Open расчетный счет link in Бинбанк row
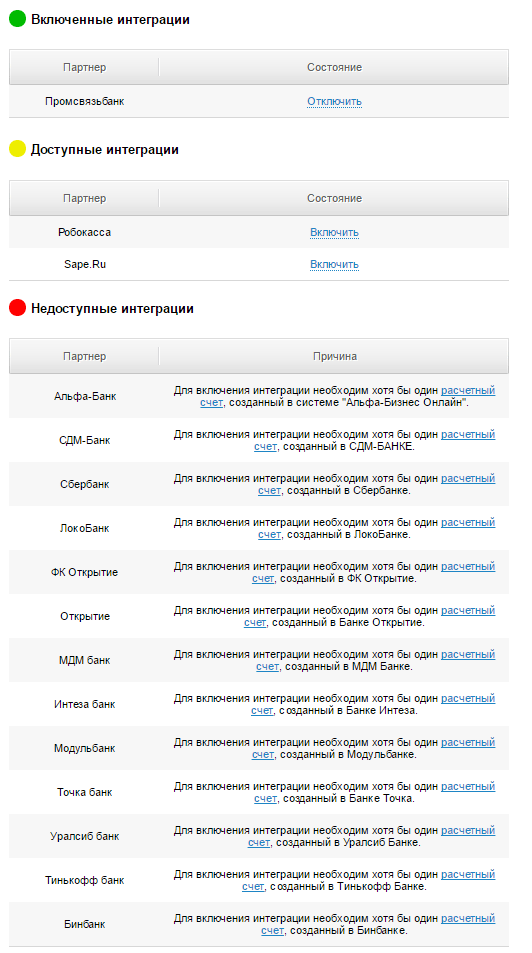The height and width of the screenshot is (953, 532). pyautogui.click(x=468, y=918)
